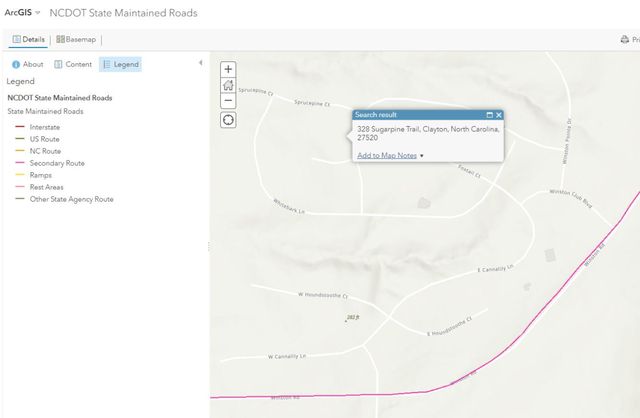Click the About info icon
The height and width of the screenshot is (418, 640).
tap(16, 64)
